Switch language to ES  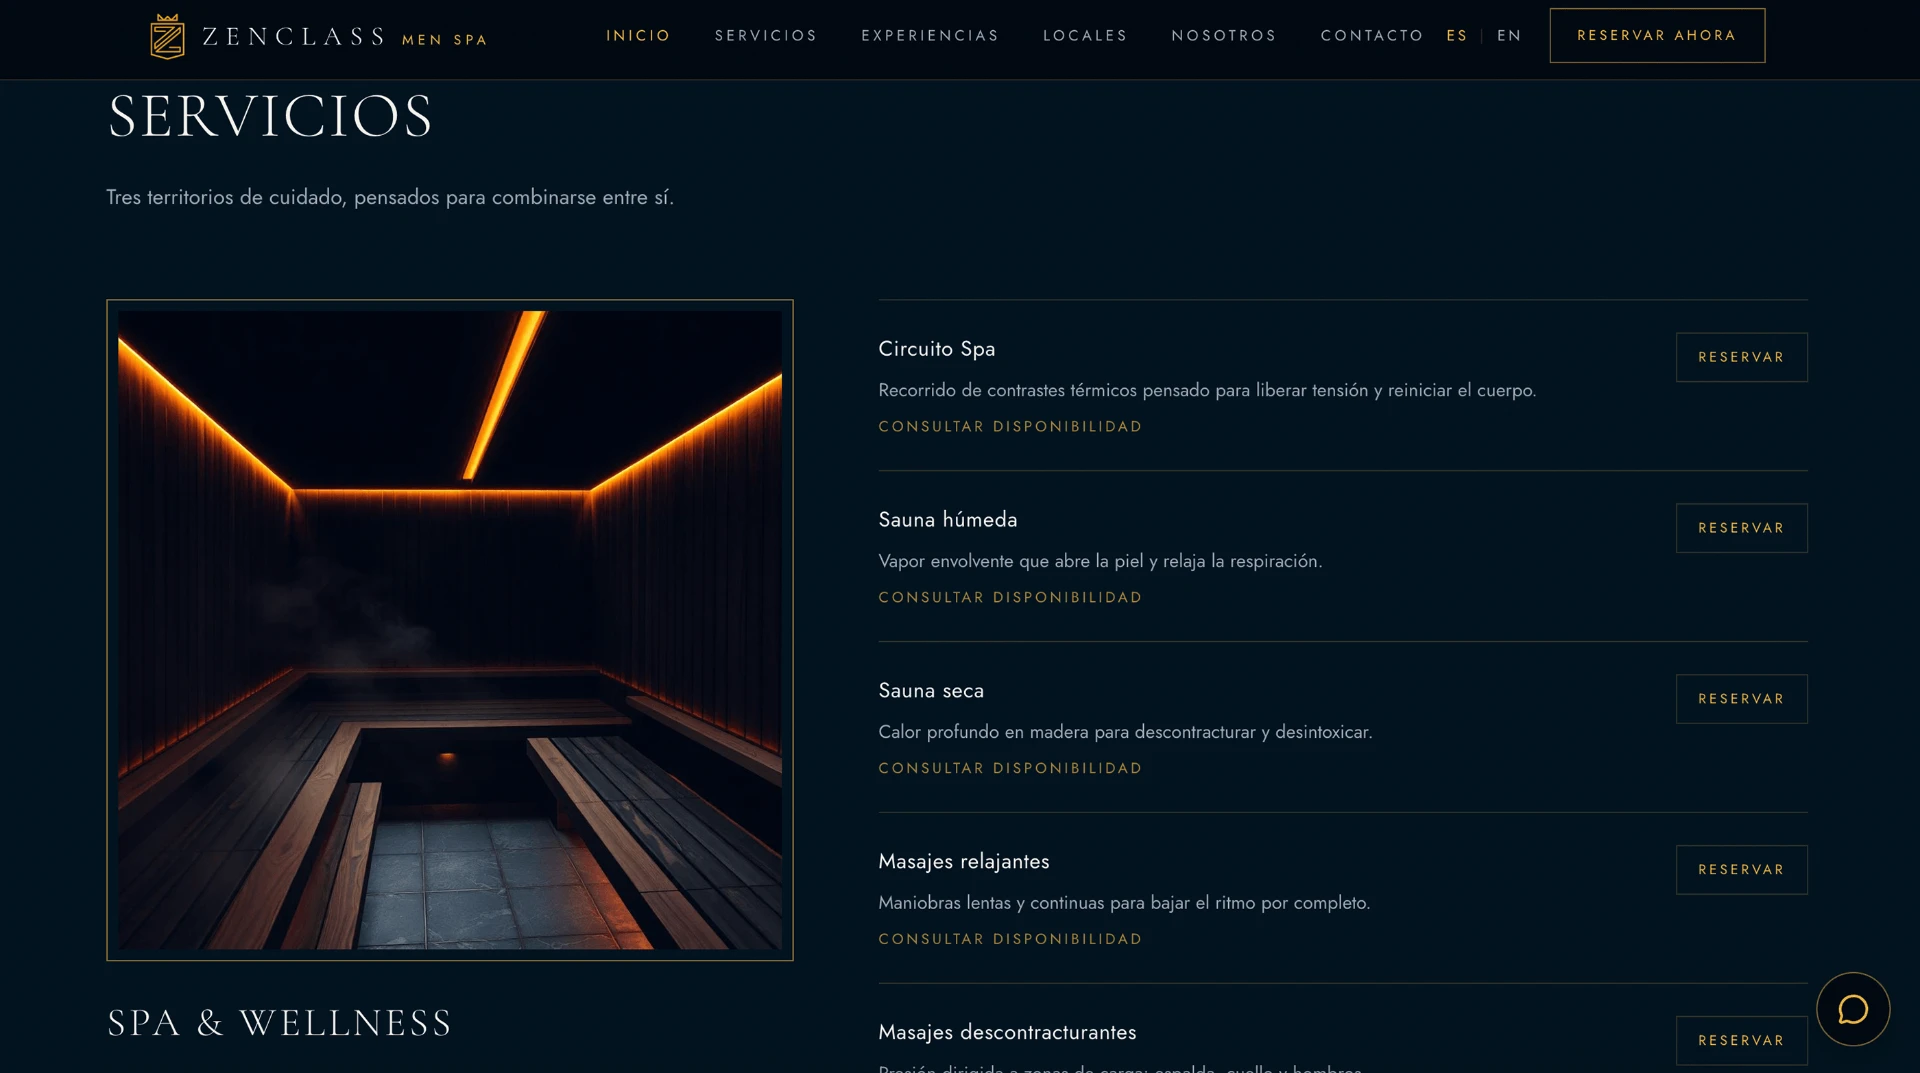(x=1457, y=36)
